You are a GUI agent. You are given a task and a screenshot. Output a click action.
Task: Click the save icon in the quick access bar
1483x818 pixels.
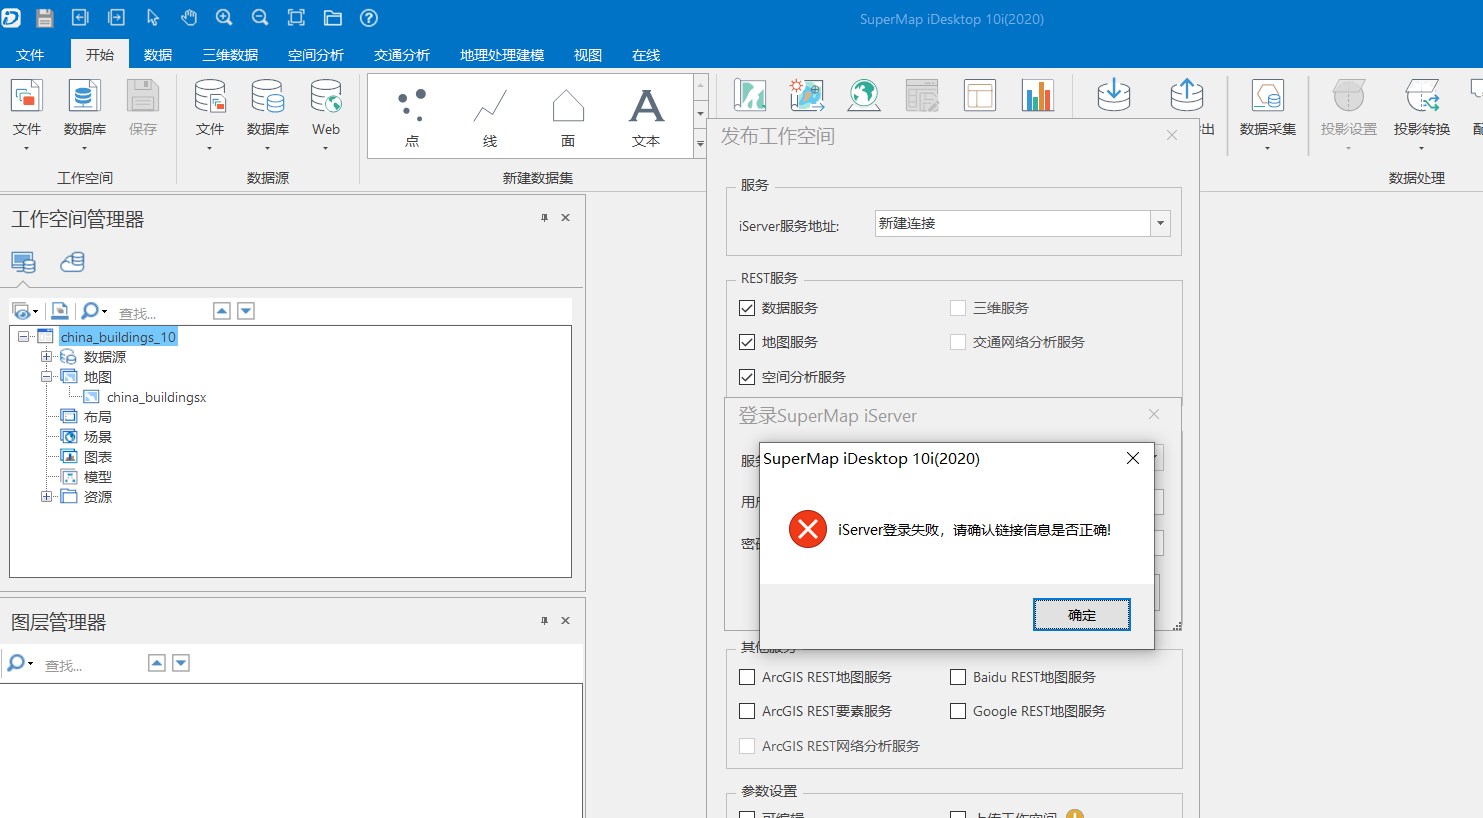click(x=44, y=18)
